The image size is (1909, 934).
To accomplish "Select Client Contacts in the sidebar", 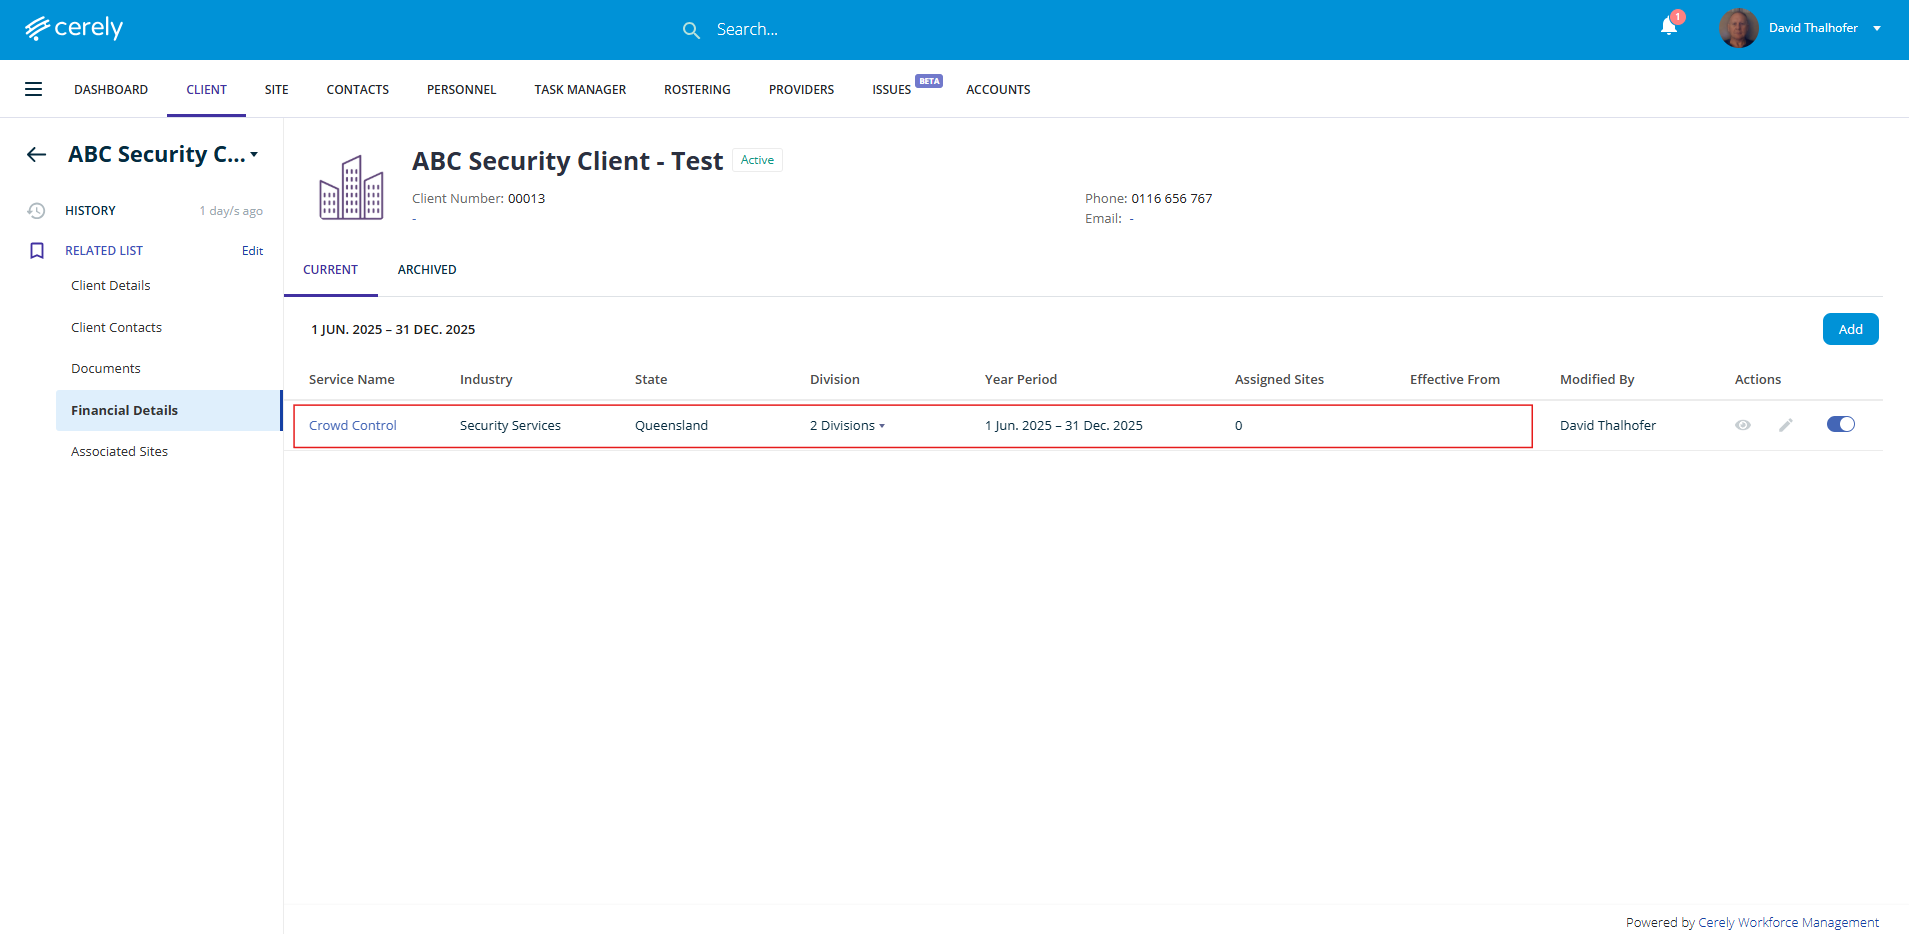I will pyautogui.click(x=116, y=327).
